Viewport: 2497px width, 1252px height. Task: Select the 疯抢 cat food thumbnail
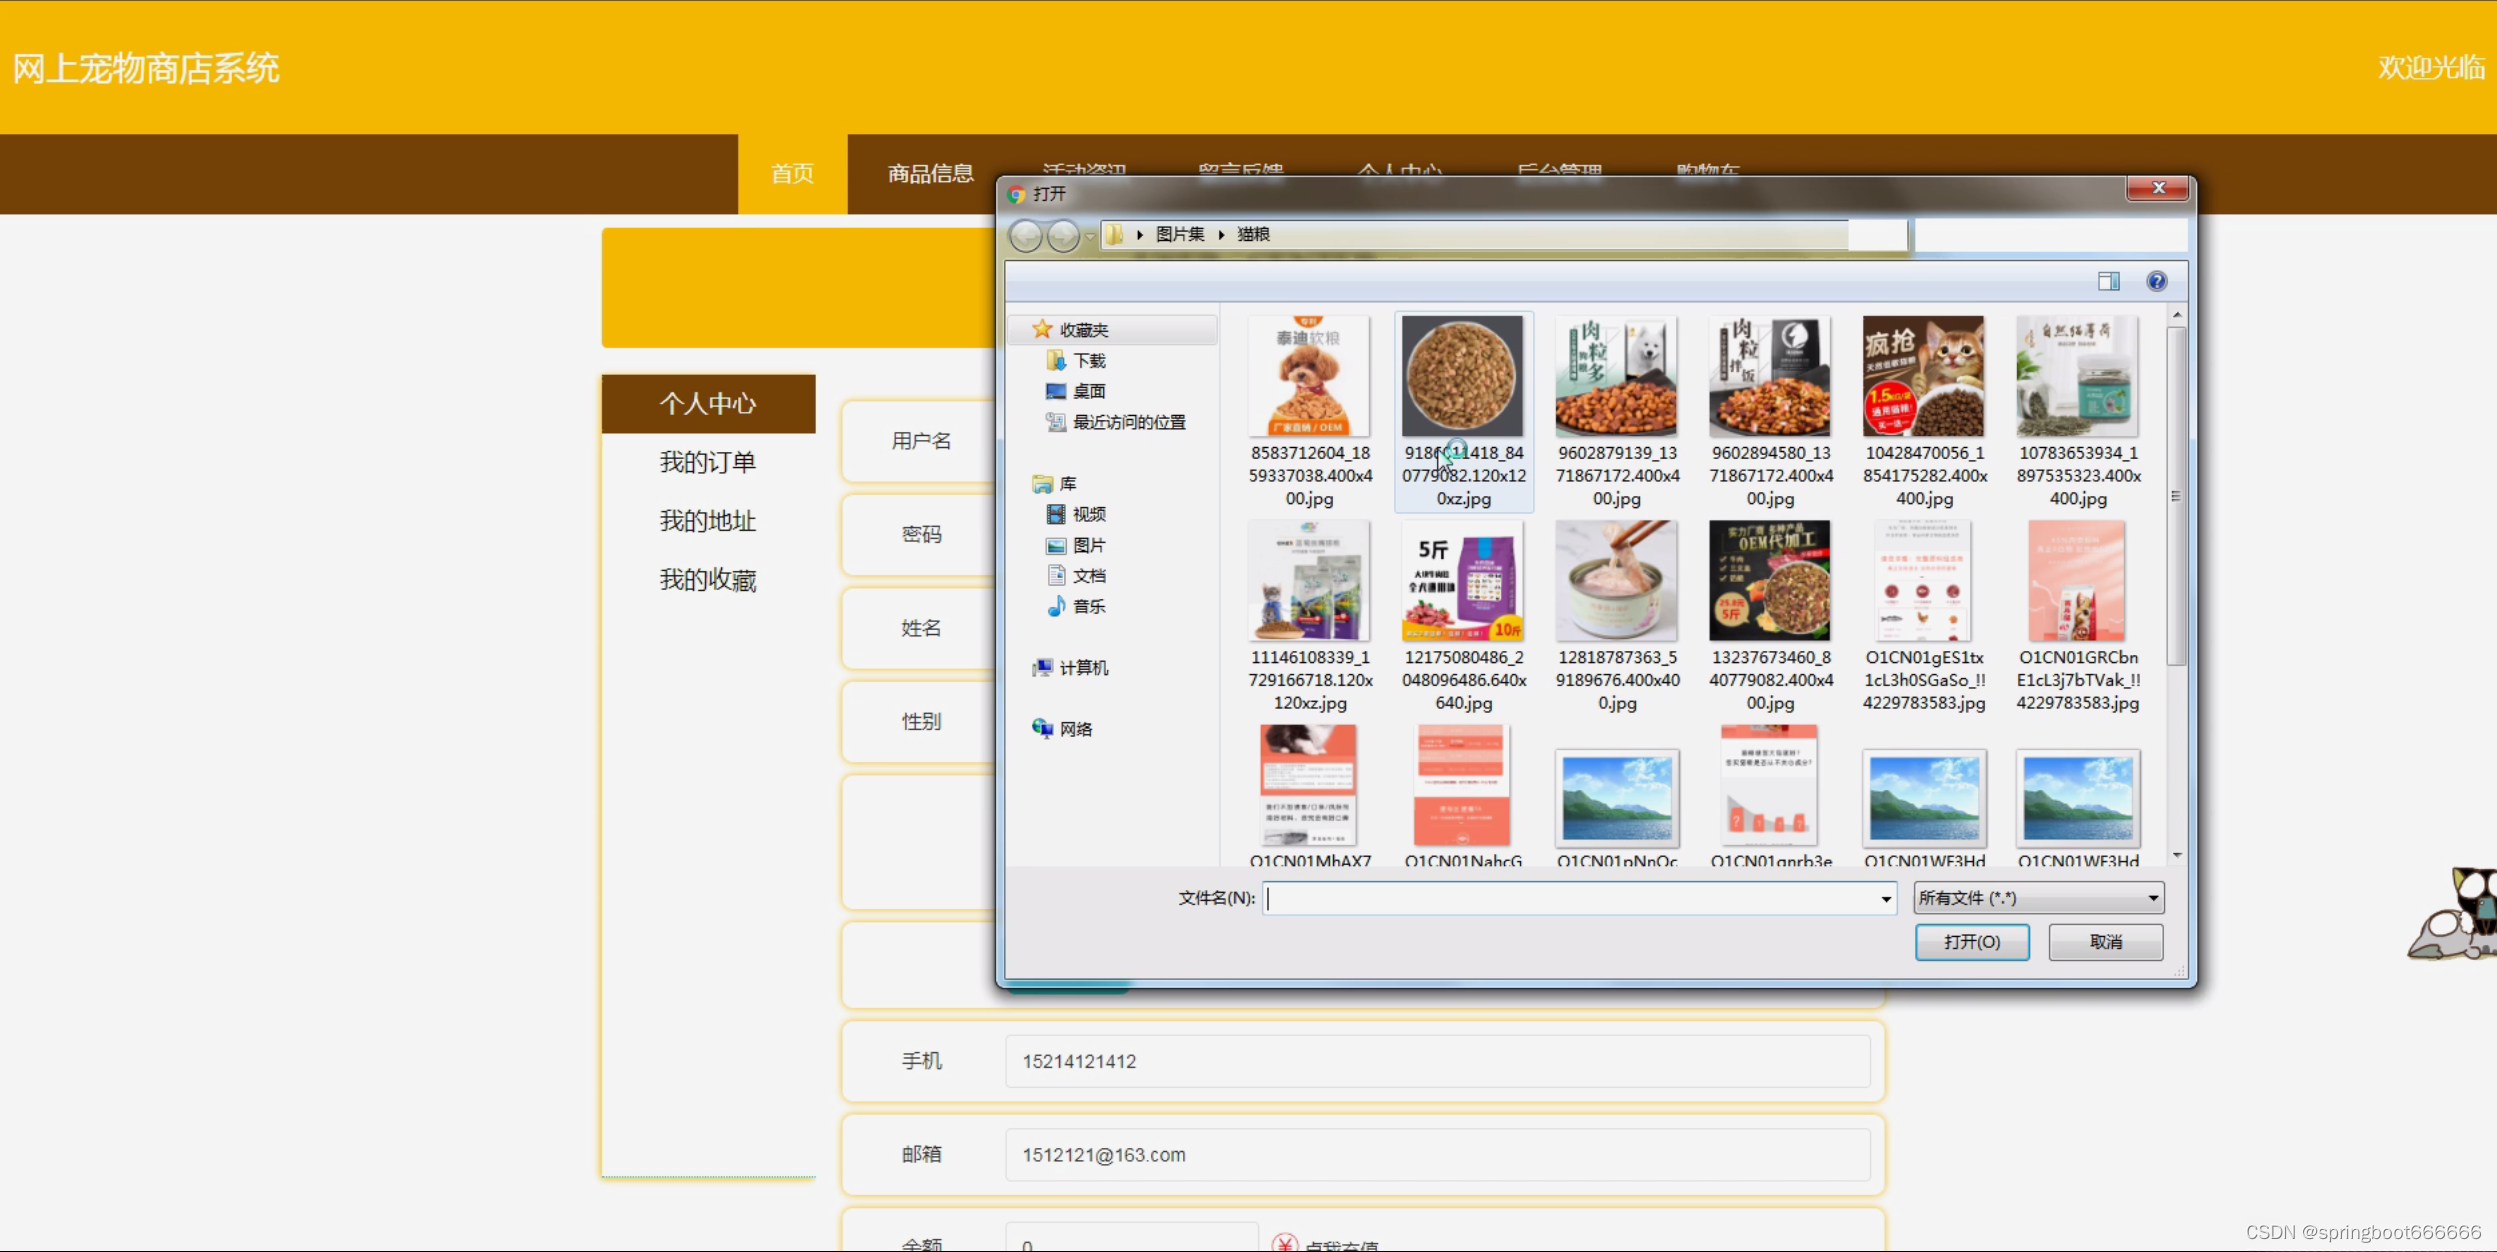tap(1923, 377)
